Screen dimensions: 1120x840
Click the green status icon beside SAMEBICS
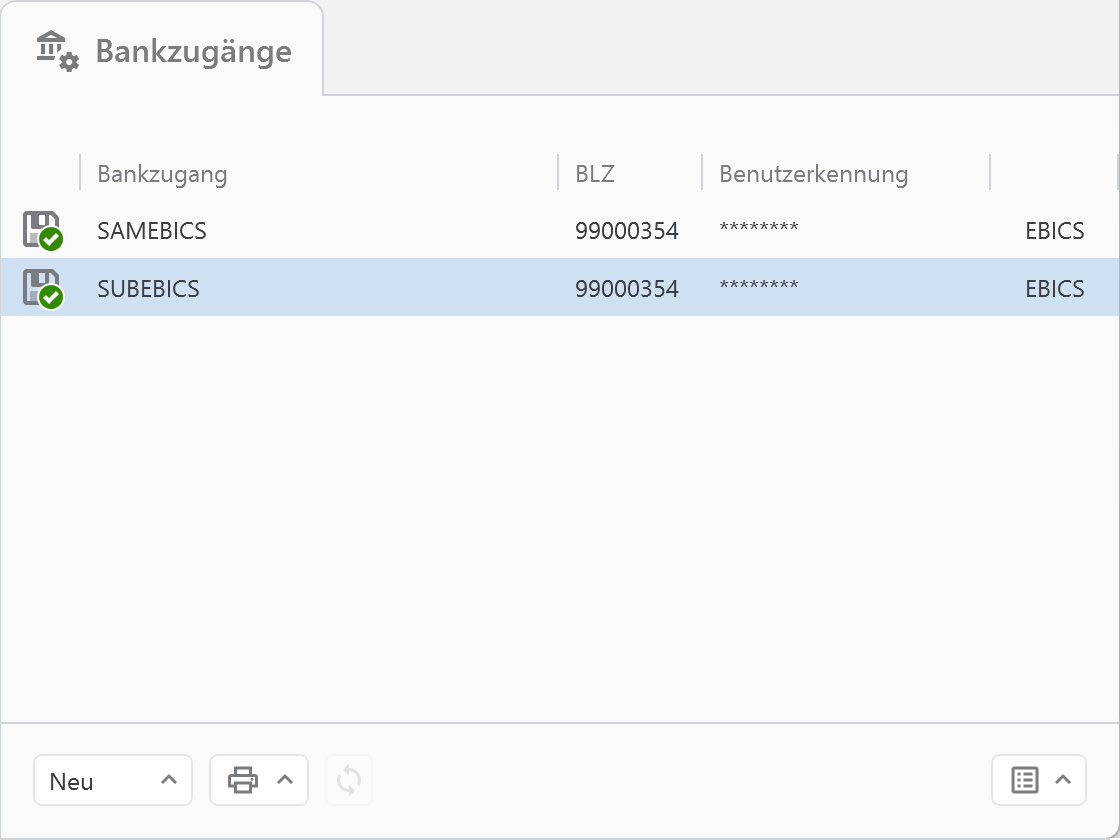[49, 239]
